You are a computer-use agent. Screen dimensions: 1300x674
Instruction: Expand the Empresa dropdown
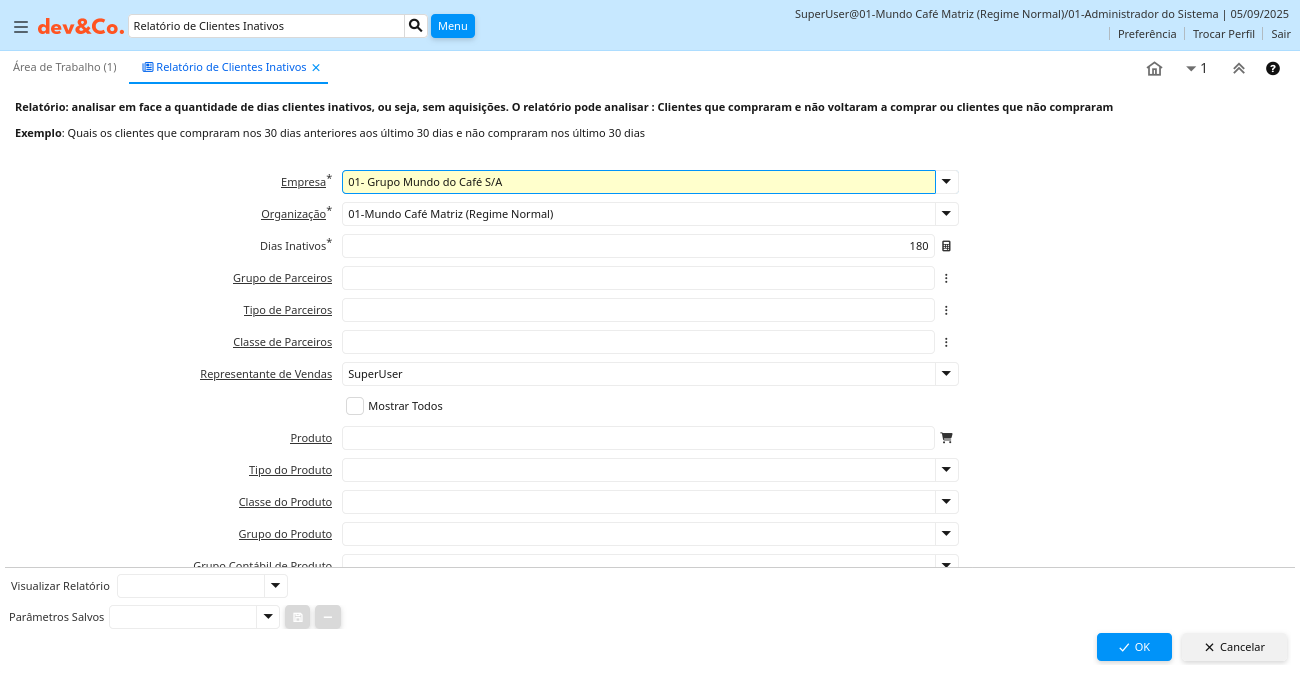[x=946, y=182]
